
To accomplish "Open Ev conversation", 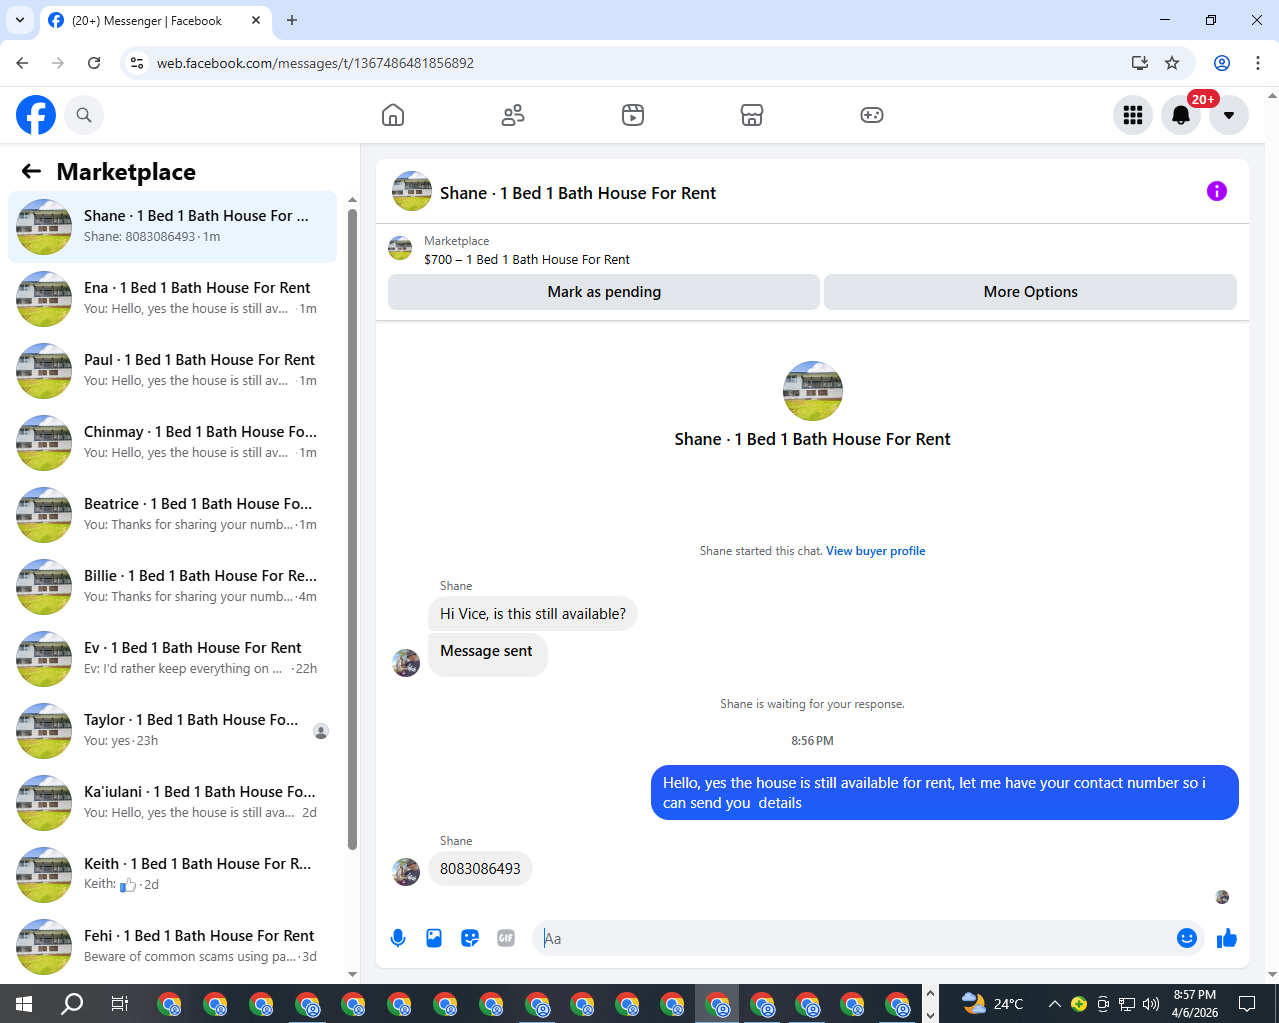I will pyautogui.click(x=172, y=659).
